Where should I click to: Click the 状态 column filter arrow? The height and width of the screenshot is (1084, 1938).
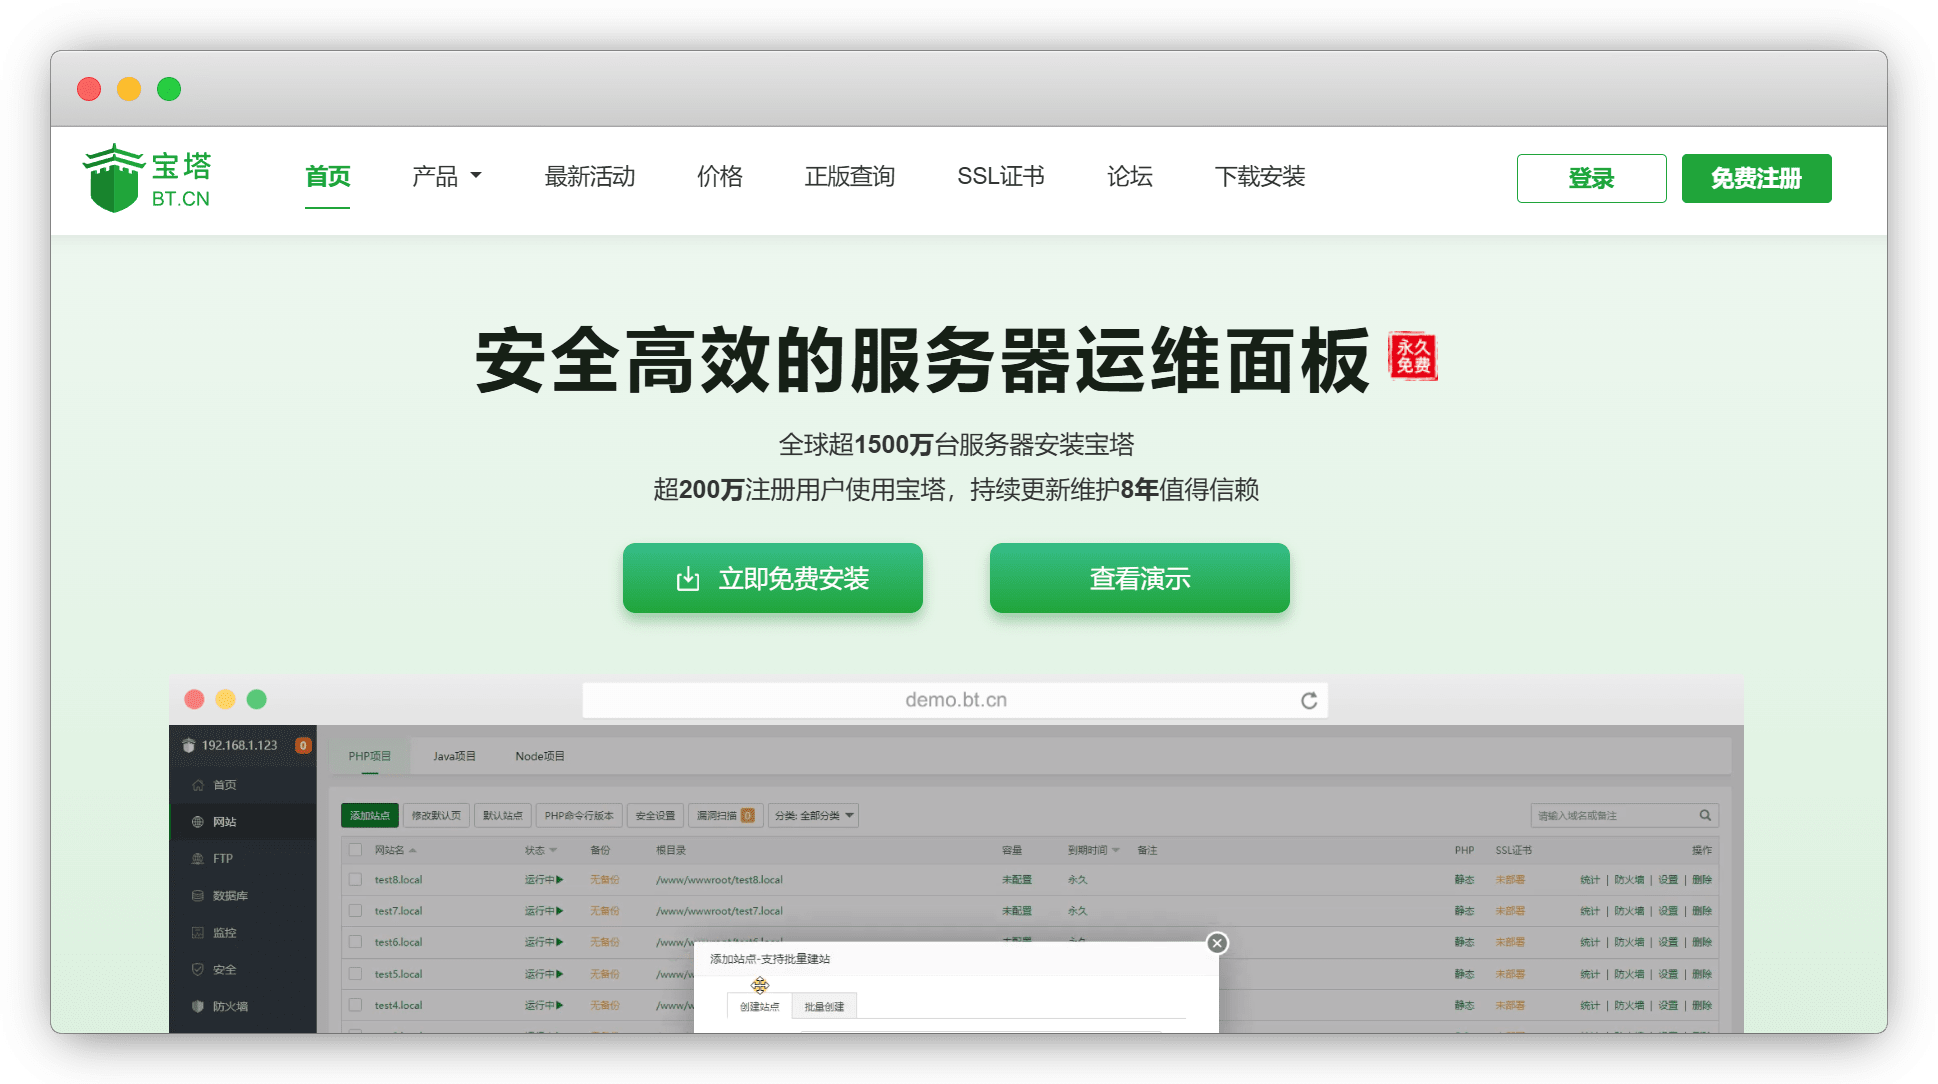(x=553, y=851)
